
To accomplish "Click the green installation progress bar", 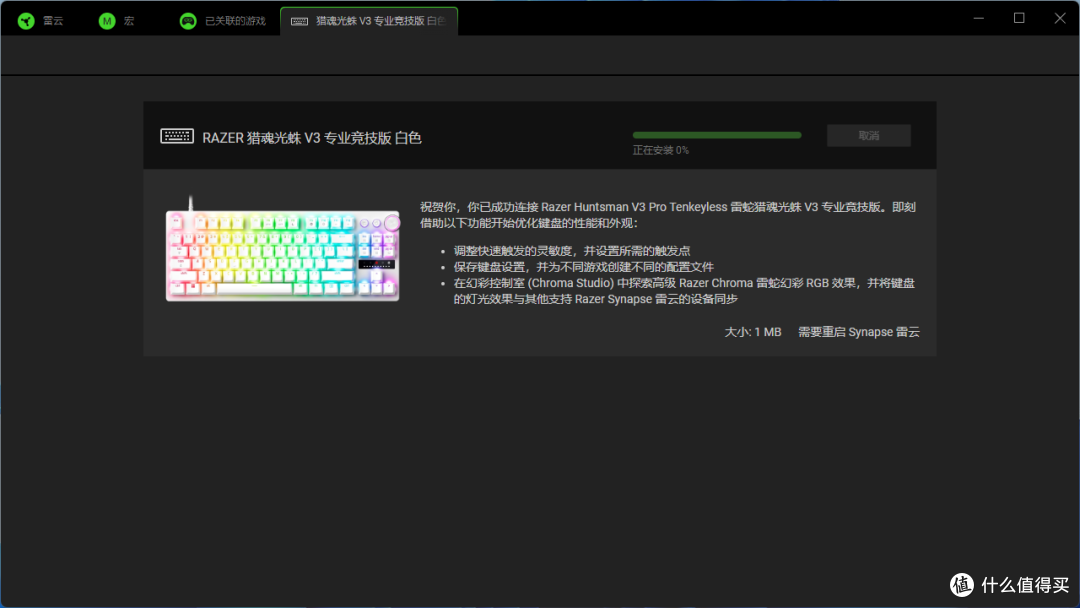I will pyautogui.click(x=716, y=135).
